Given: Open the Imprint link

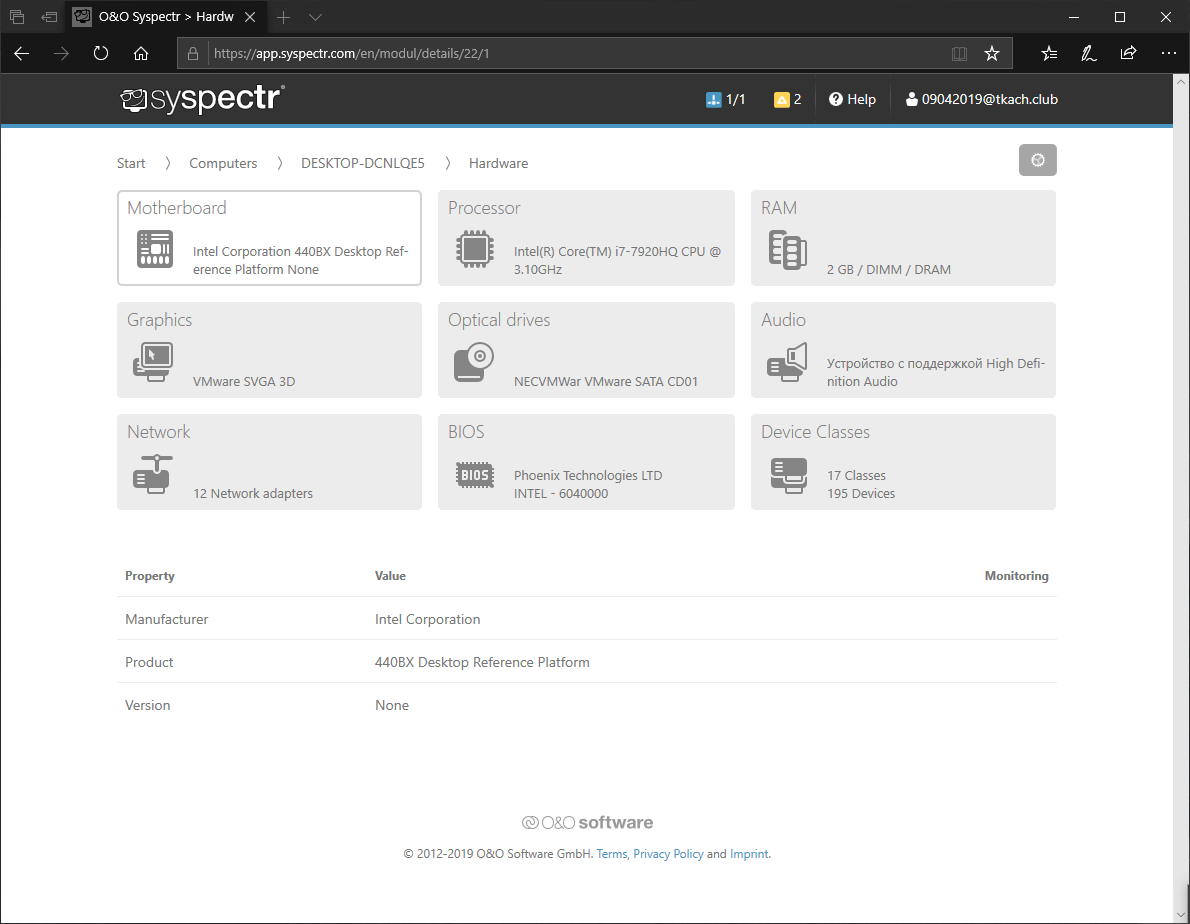Looking at the screenshot, I should click(749, 853).
